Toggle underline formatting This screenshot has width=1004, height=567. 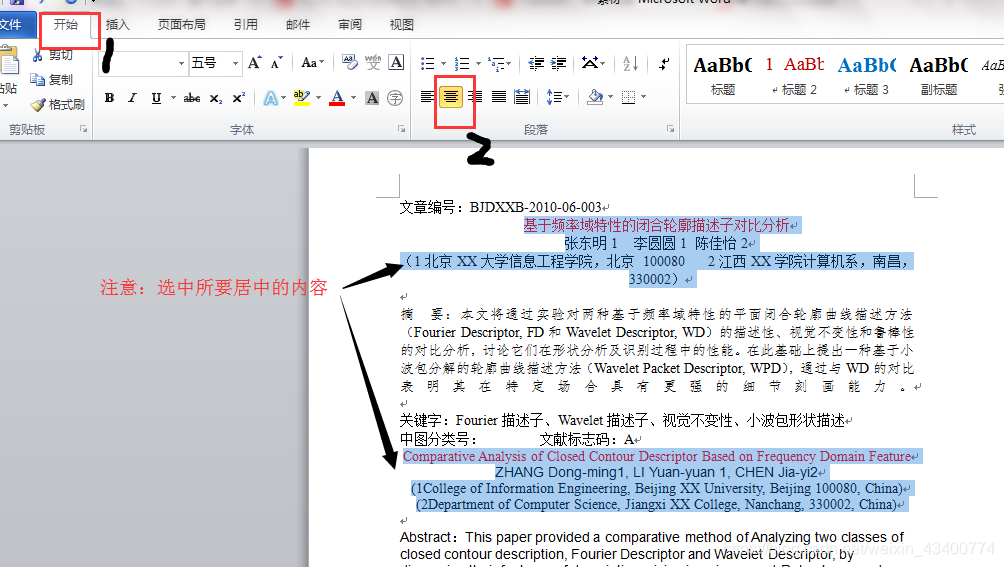point(156,98)
